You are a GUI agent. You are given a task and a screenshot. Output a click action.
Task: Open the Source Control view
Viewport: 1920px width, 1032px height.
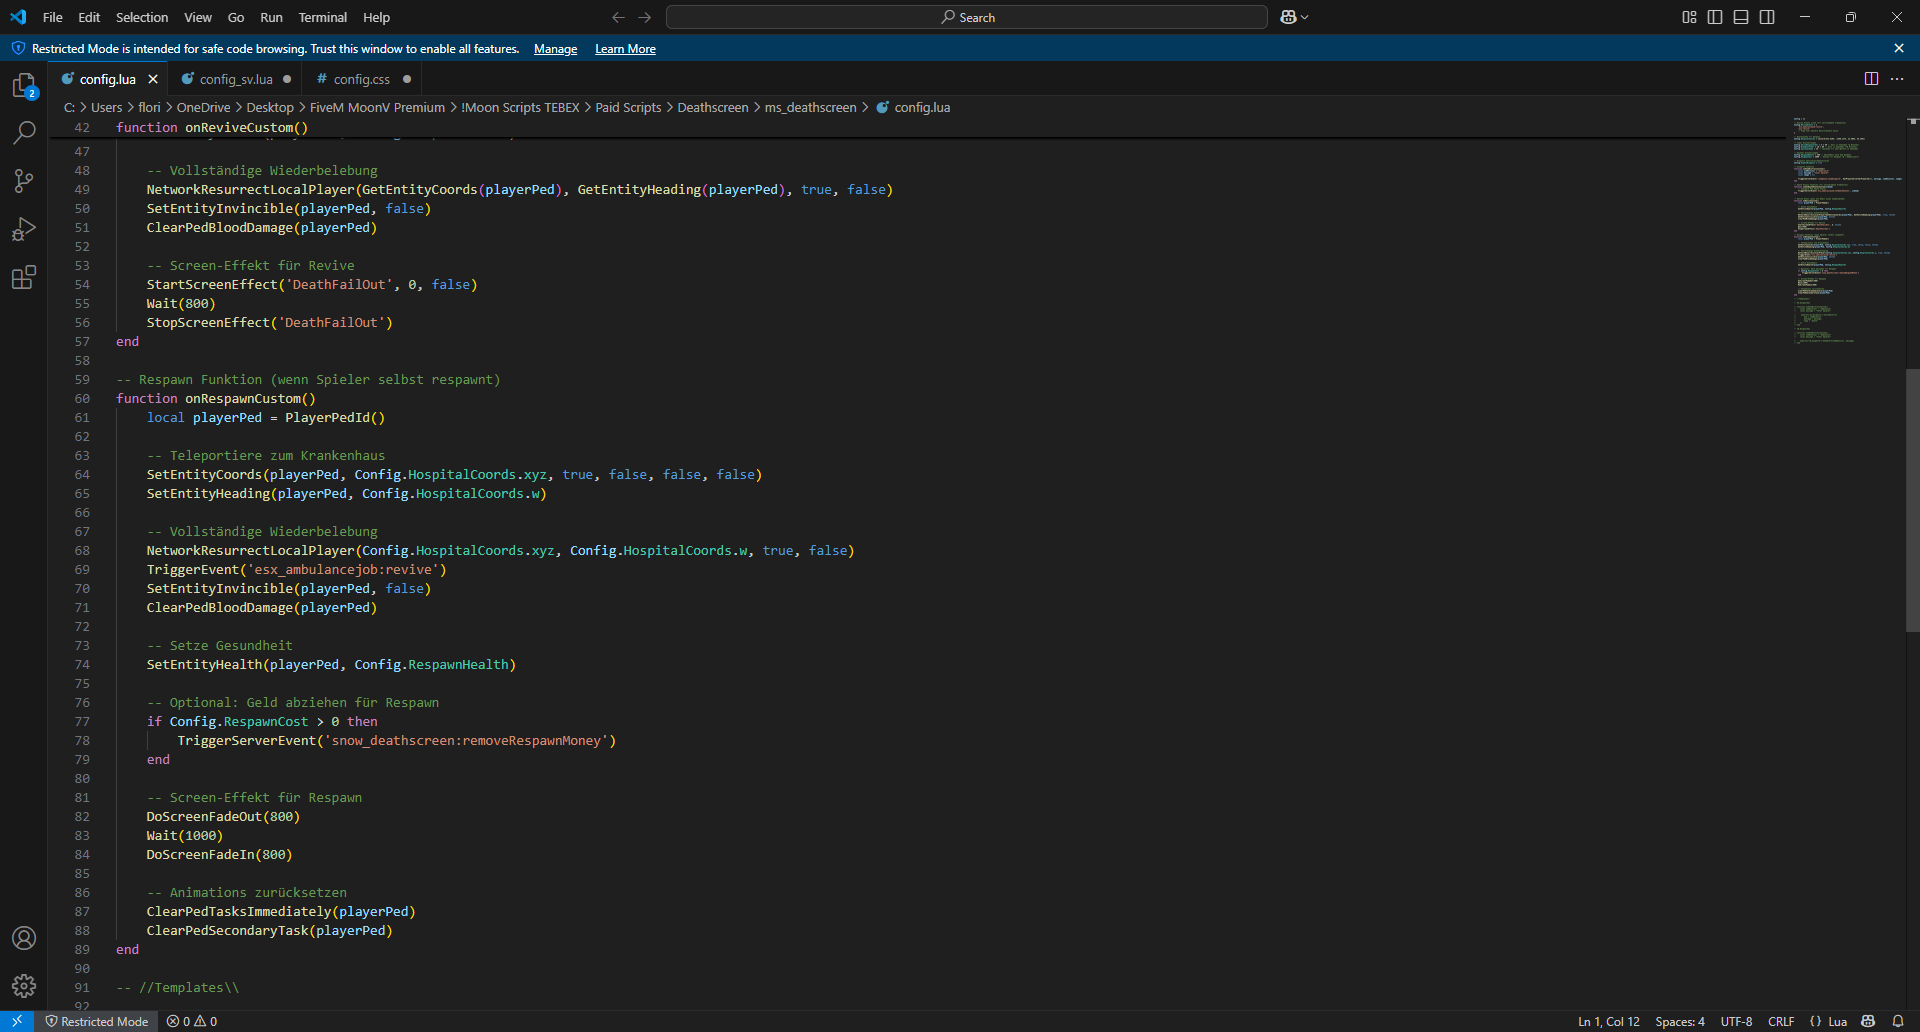(24, 181)
